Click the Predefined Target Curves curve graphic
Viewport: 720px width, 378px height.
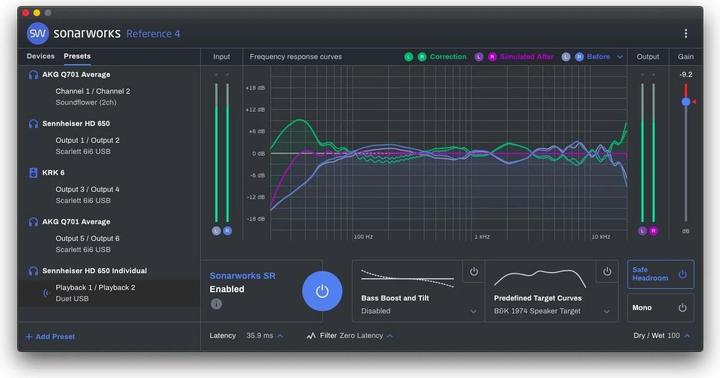(540, 278)
